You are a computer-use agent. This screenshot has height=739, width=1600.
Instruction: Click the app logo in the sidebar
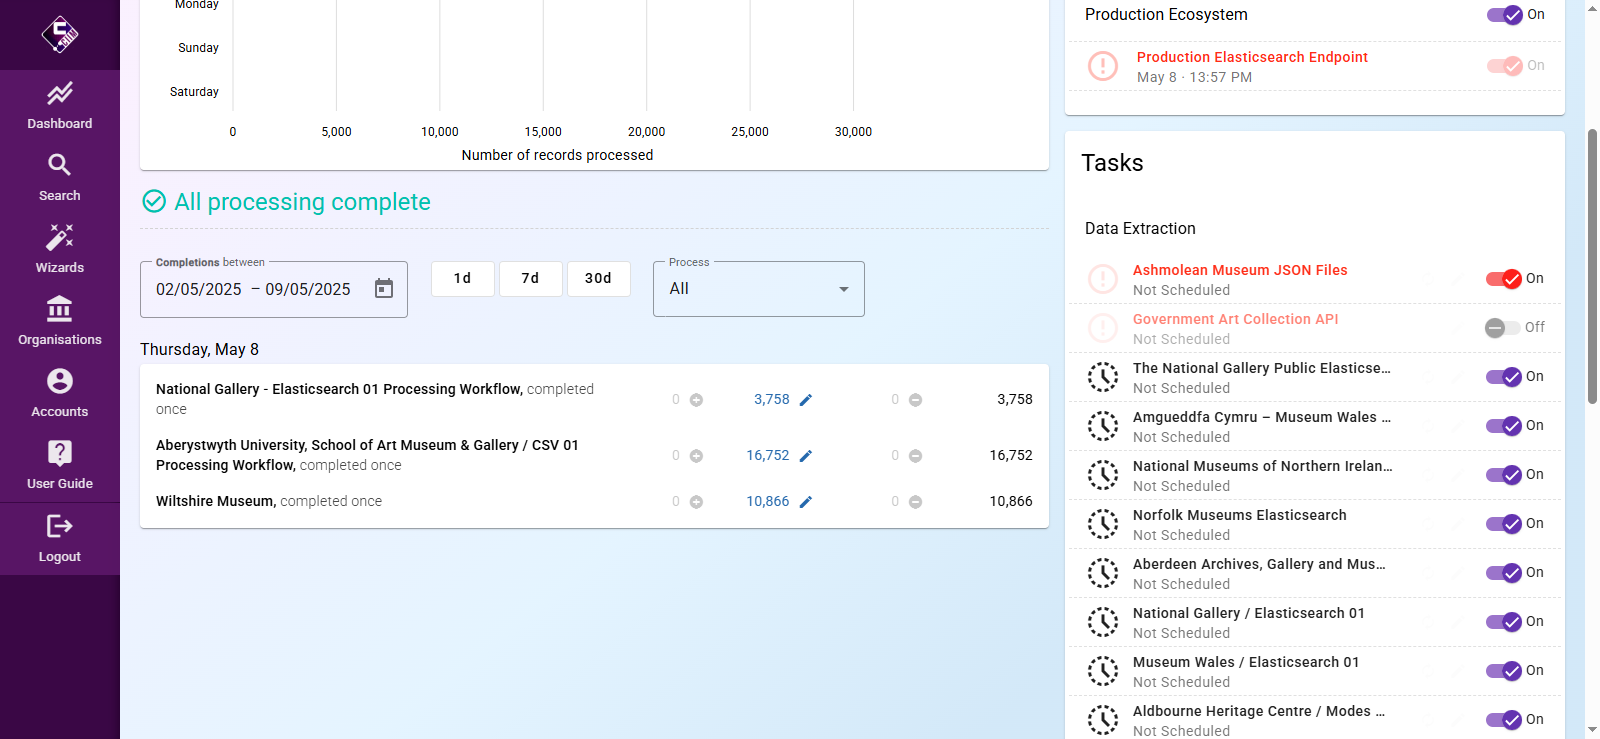coord(60,35)
